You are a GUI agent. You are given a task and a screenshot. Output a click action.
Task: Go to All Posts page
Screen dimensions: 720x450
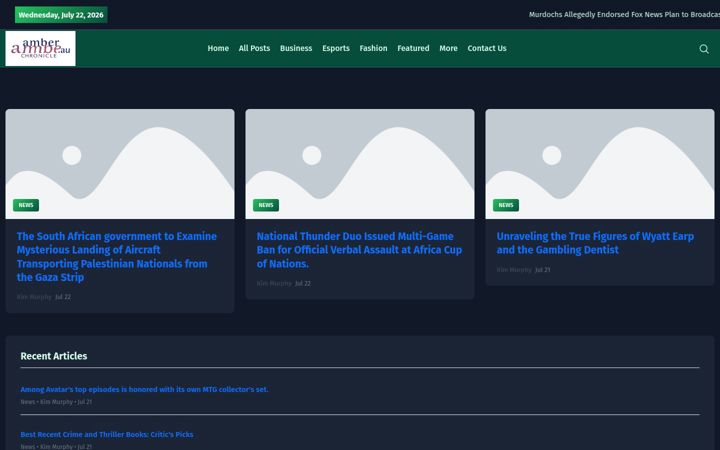pos(254,48)
